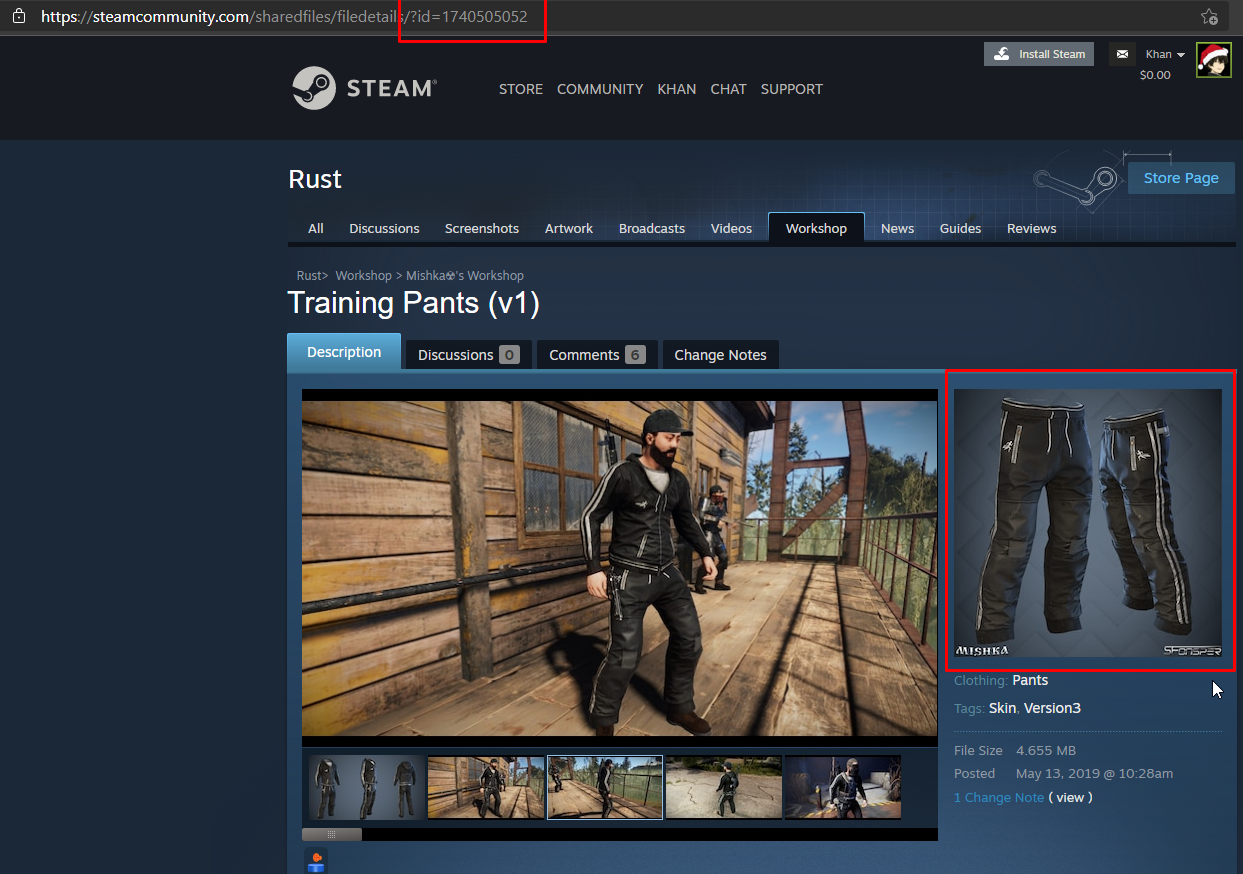Click the Training Pants (v1) title
The width and height of the screenshot is (1243, 874).
coord(413,303)
